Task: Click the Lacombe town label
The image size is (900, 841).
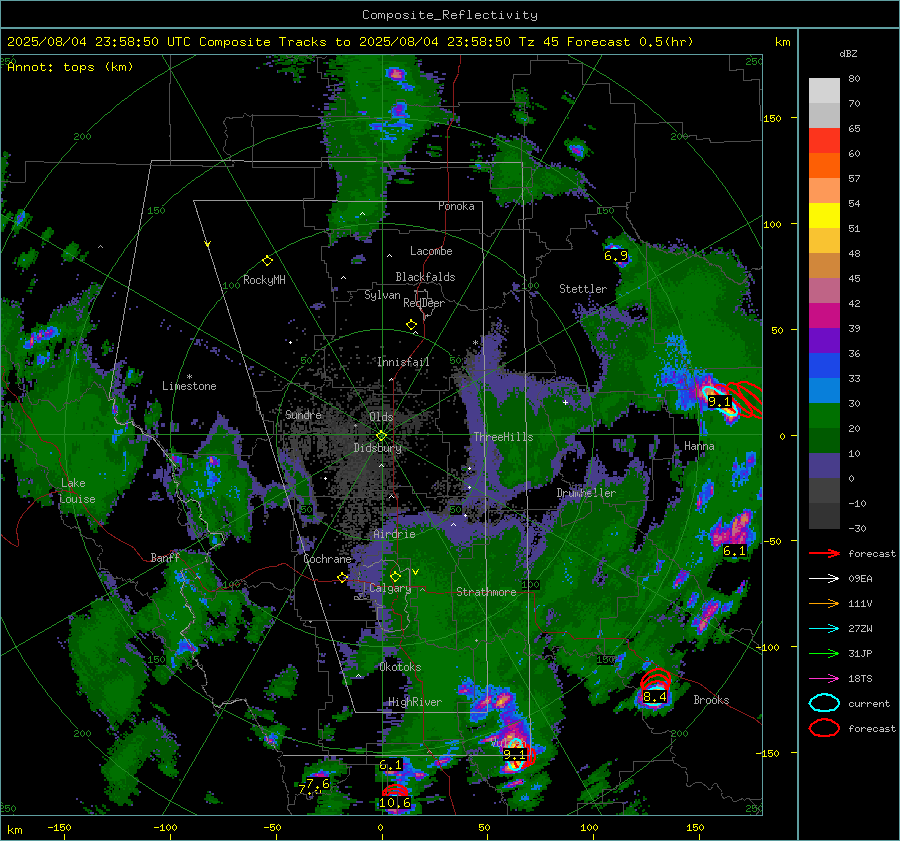Action: pyautogui.click(x=431, y=251)
